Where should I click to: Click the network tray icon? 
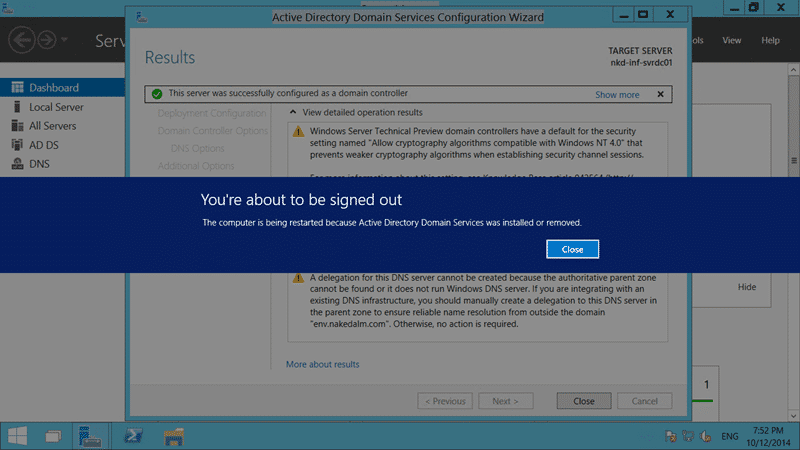[688, 436]
